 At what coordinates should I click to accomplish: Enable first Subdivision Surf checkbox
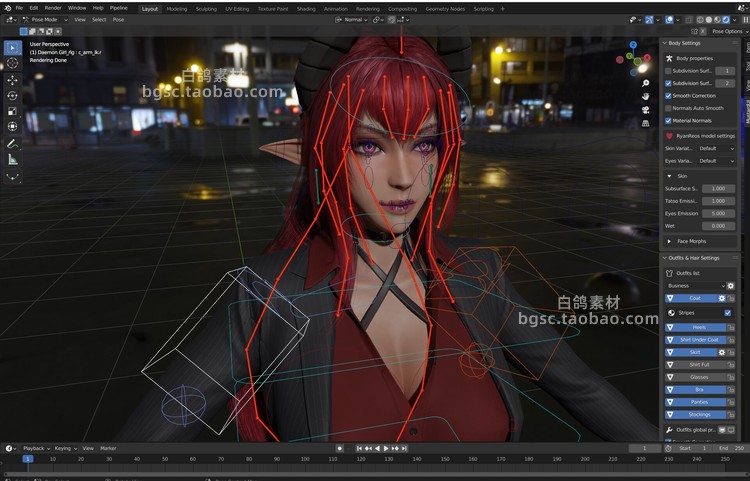(x=668, y=71)
